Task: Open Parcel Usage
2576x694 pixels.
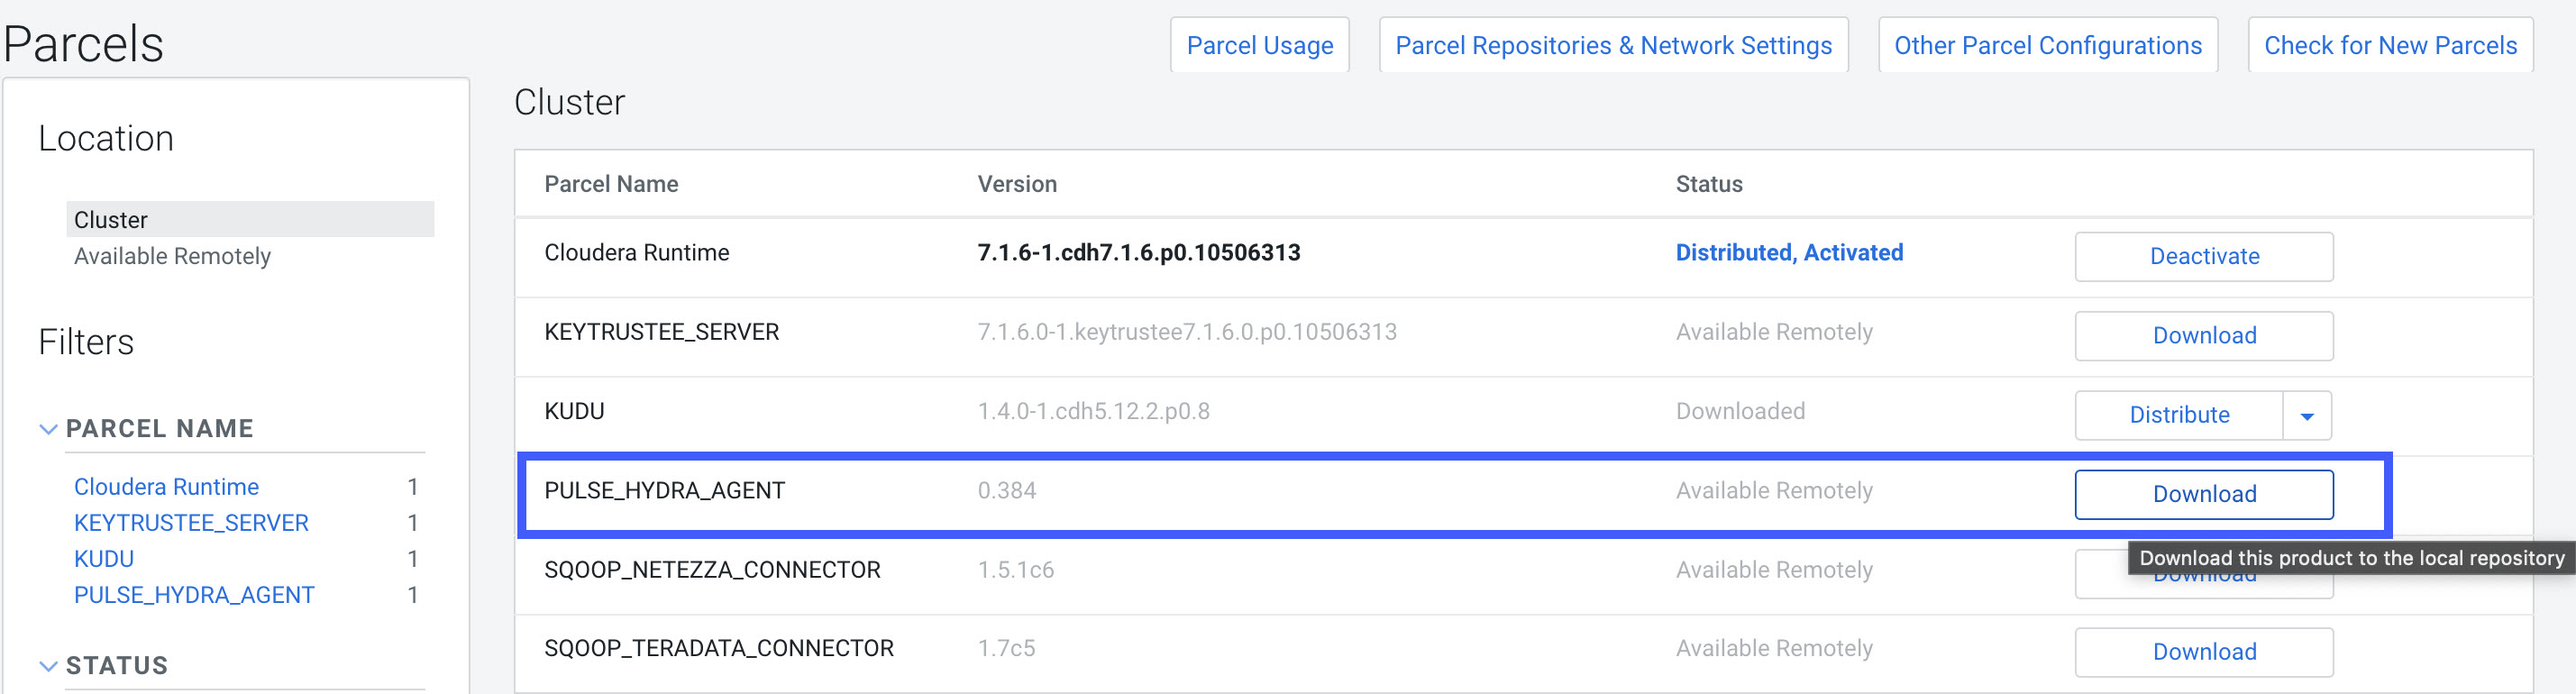Action: coord(1260,45)
